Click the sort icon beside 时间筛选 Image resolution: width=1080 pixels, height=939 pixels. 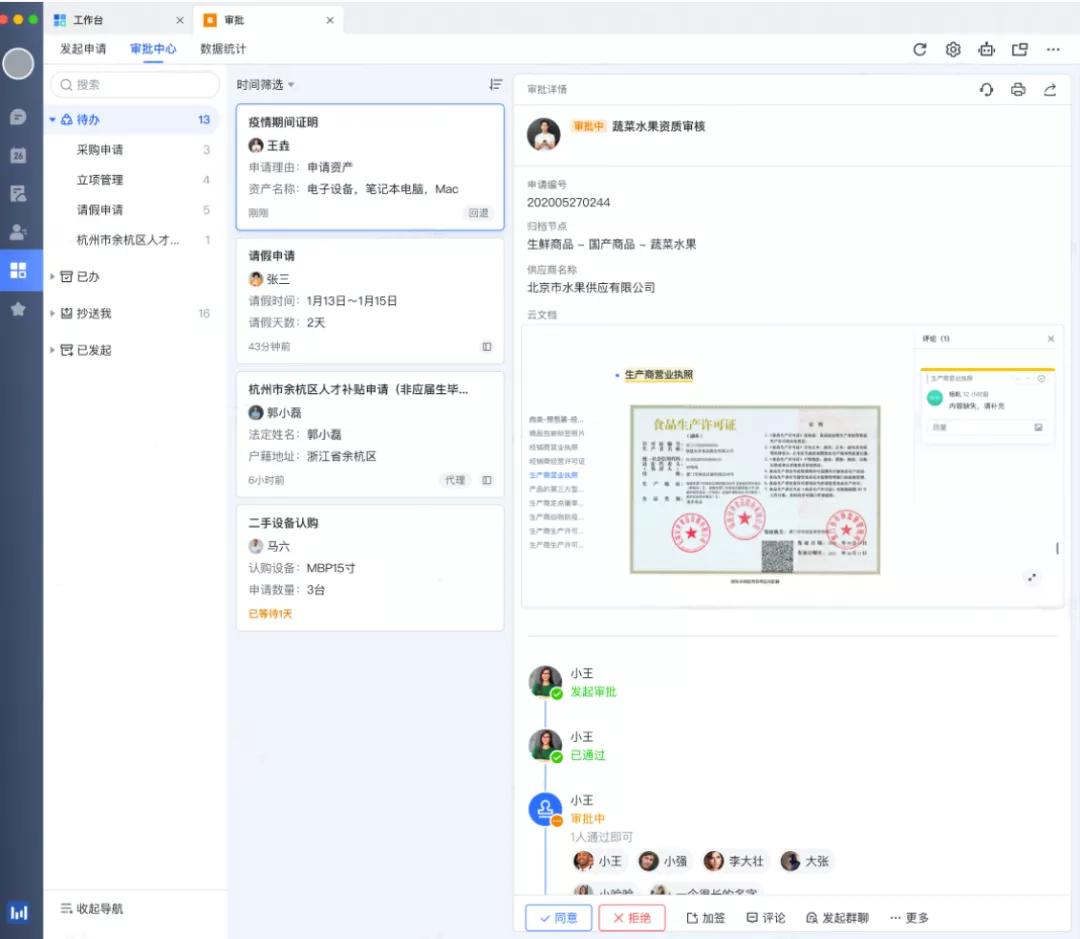(x=495, y=84)
